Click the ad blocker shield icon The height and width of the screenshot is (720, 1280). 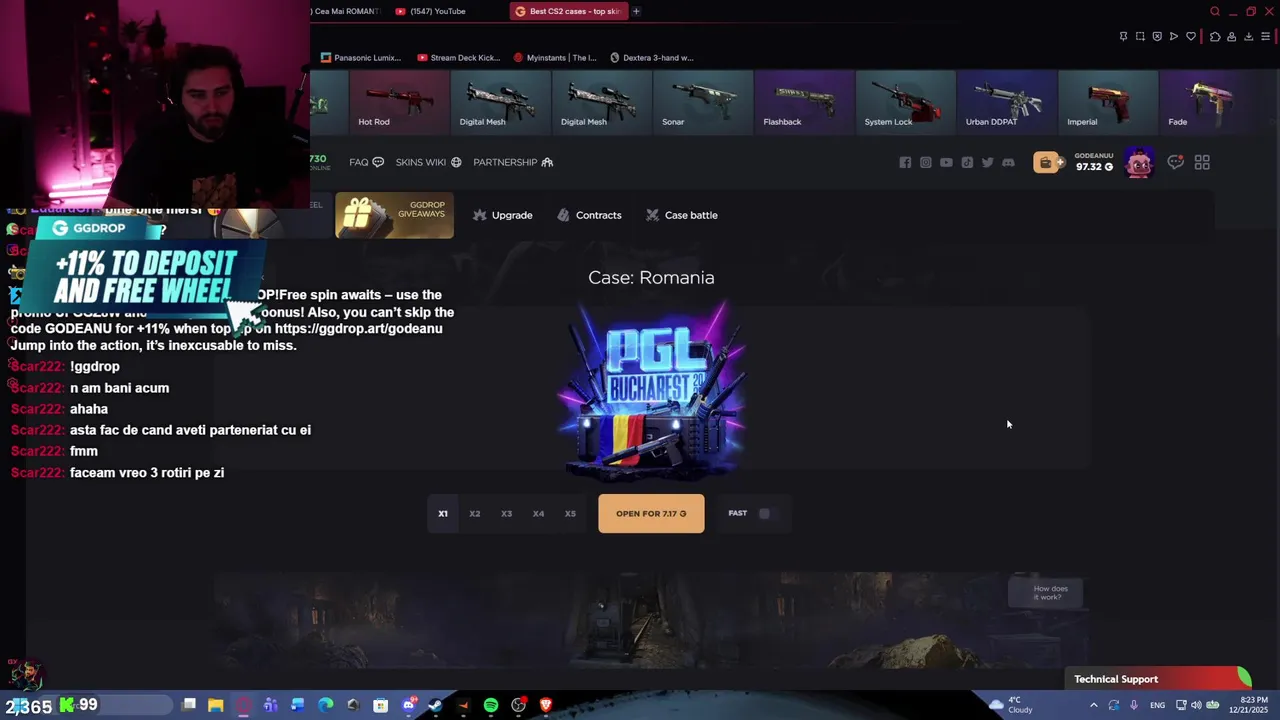1157,36
